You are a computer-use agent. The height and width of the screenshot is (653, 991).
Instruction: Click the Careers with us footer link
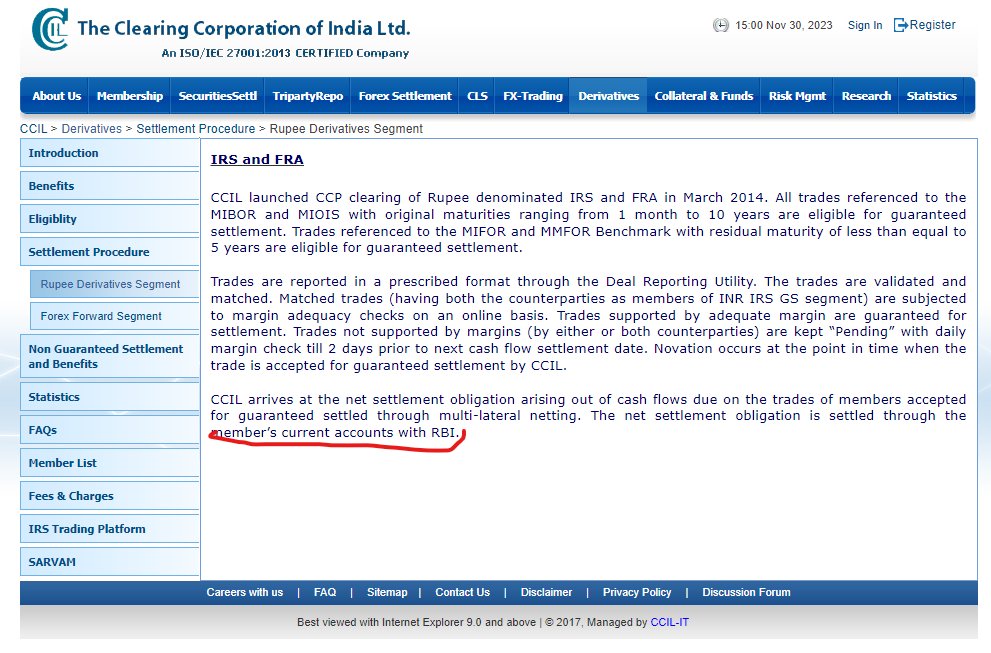coord(245,592)
